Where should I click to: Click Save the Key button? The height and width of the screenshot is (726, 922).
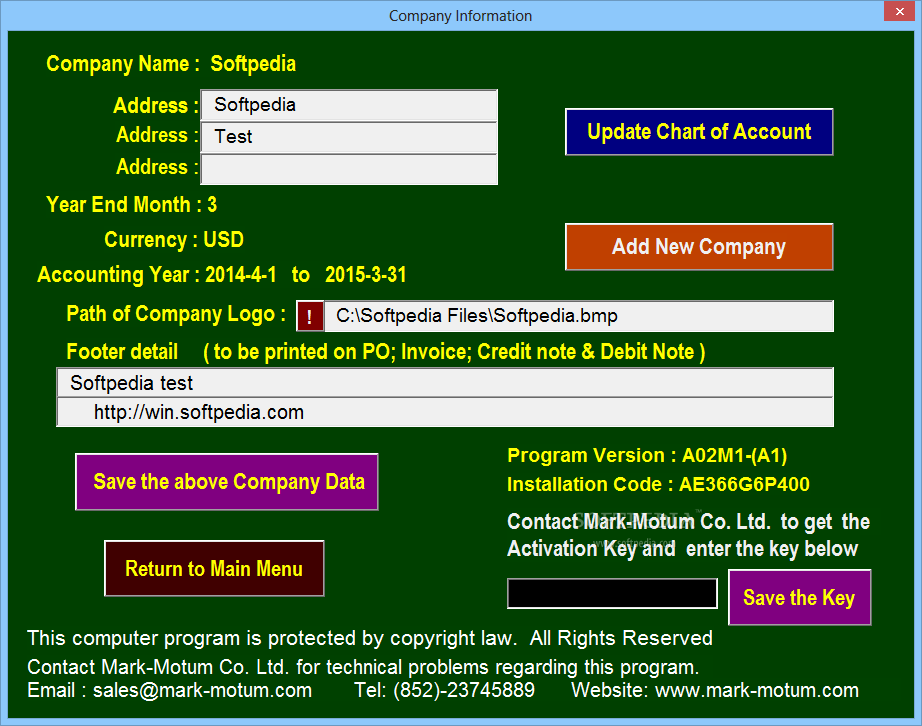(x=799, y=597)
